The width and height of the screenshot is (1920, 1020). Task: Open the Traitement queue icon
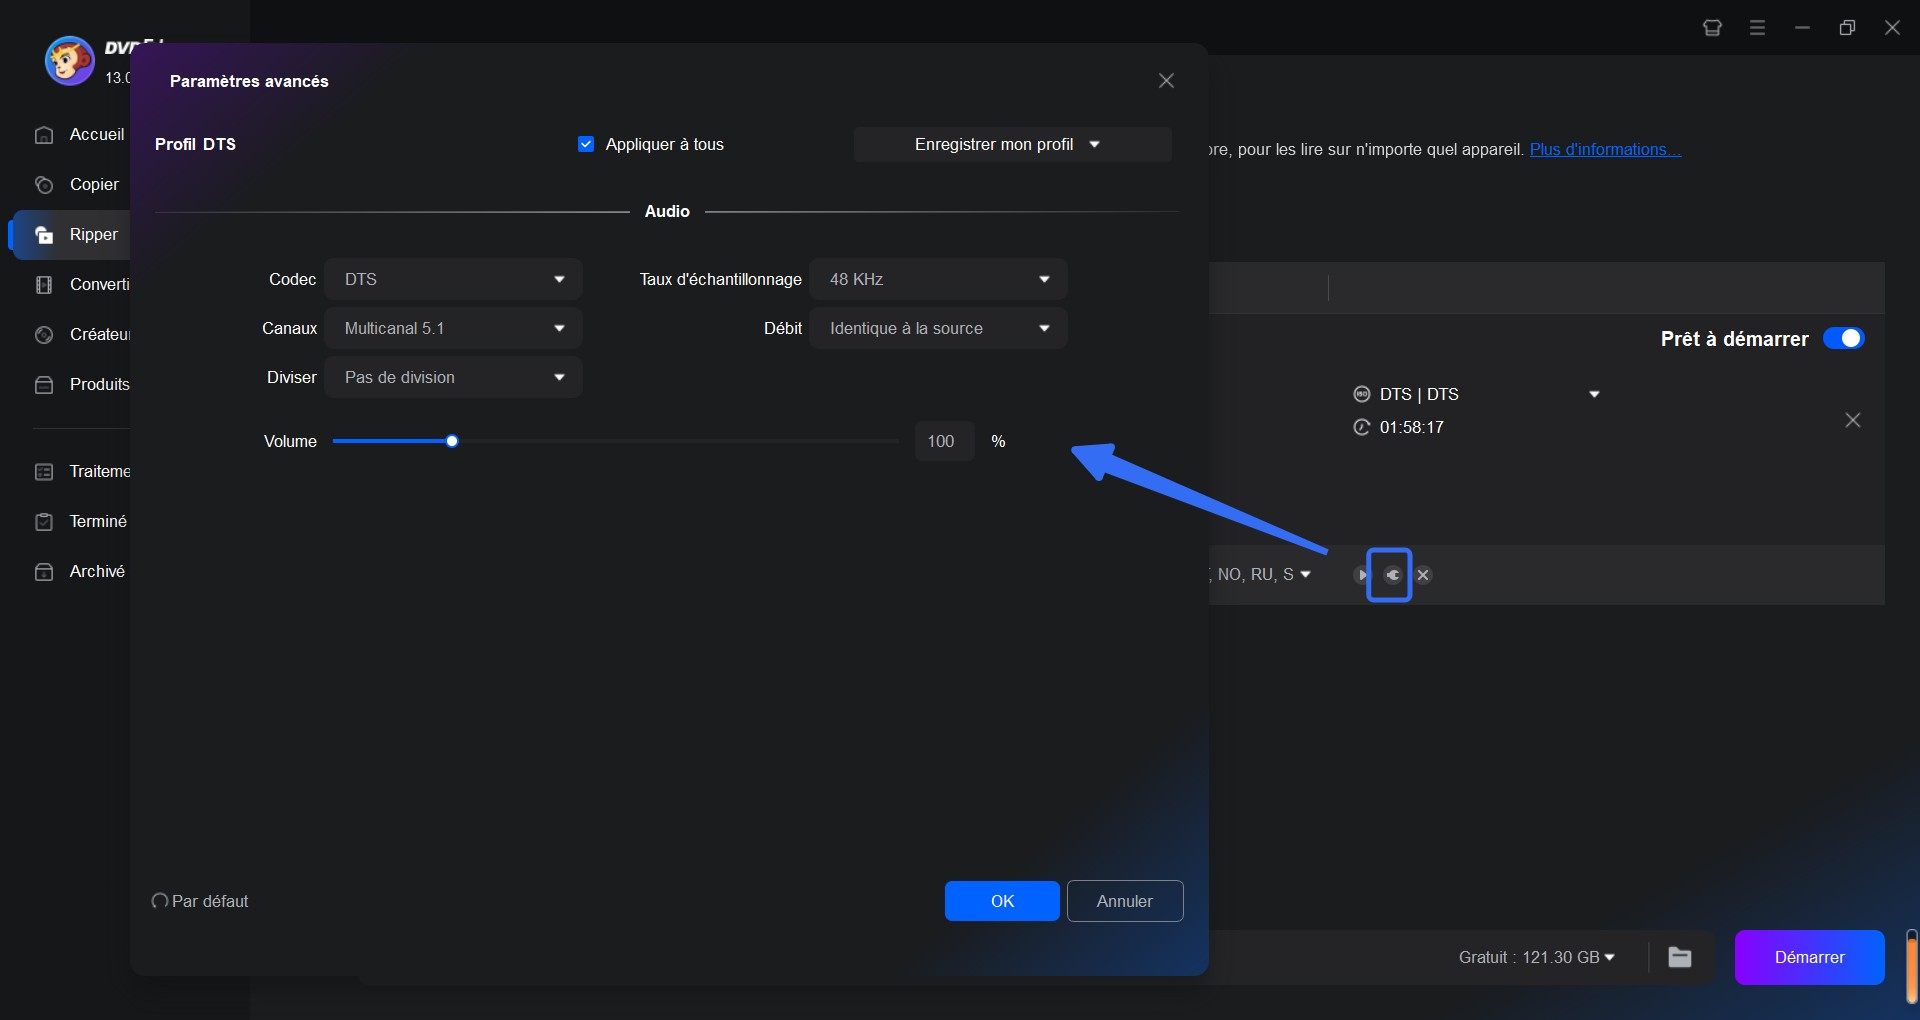44,472
